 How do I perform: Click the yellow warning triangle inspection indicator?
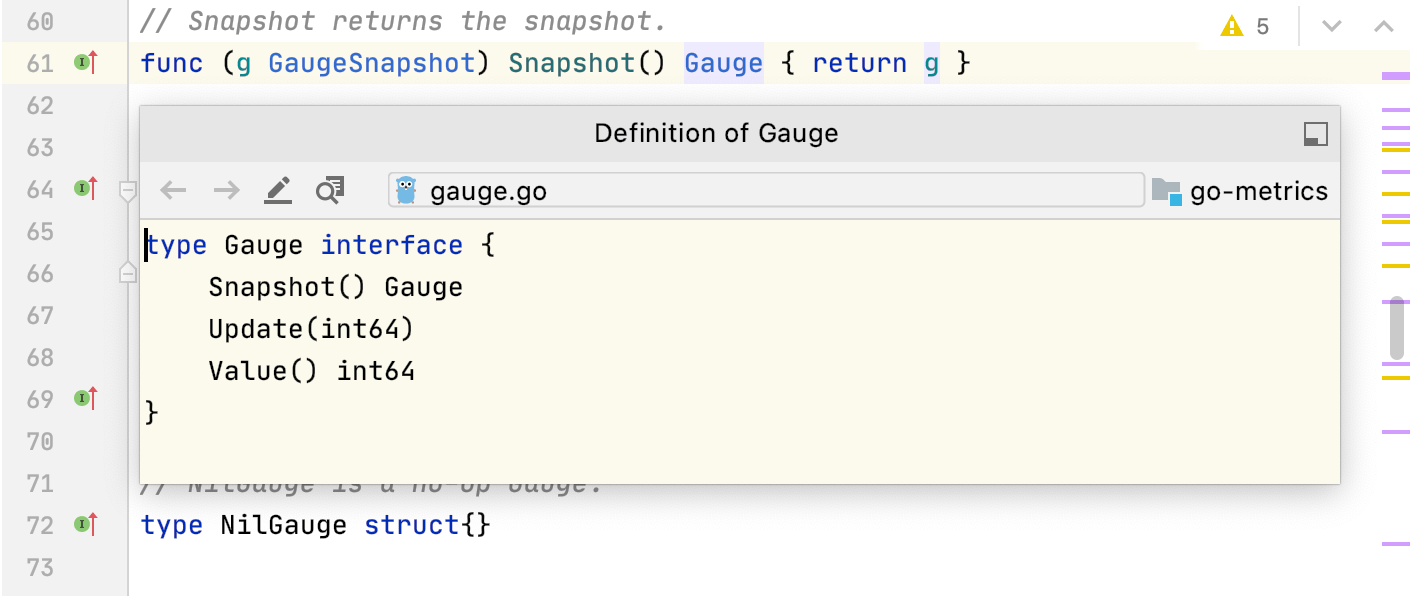tap(1232, 27)
